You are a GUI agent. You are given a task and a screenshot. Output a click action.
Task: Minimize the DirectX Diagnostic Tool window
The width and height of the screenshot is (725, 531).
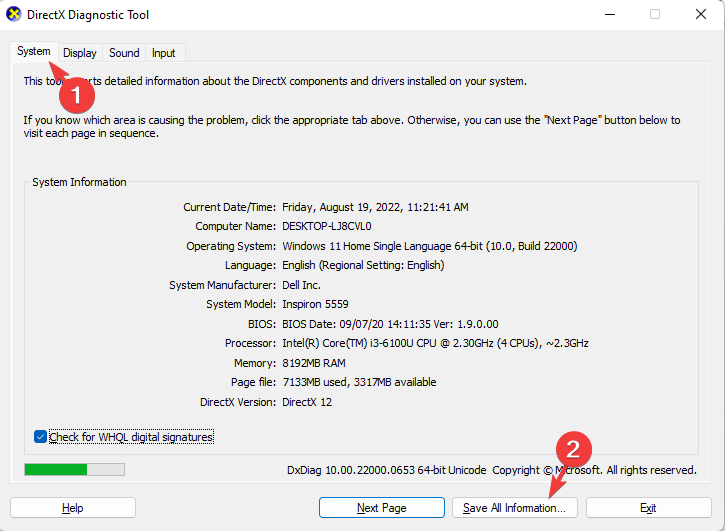pos(610,14)
